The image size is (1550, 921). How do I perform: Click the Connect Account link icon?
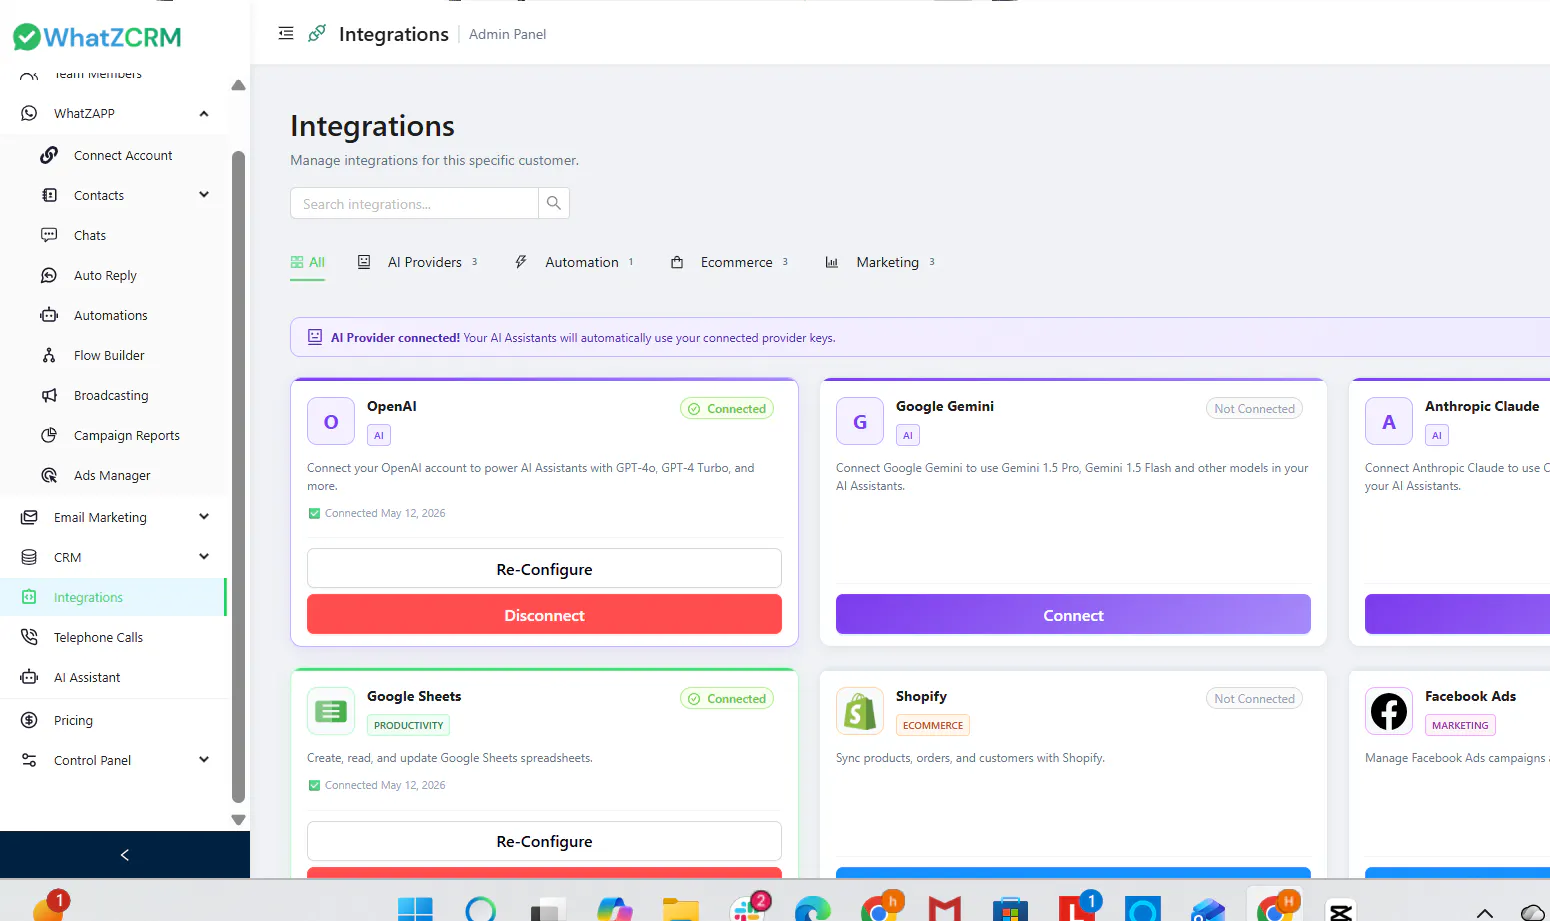pyautogui.click(x=49, y=155)
